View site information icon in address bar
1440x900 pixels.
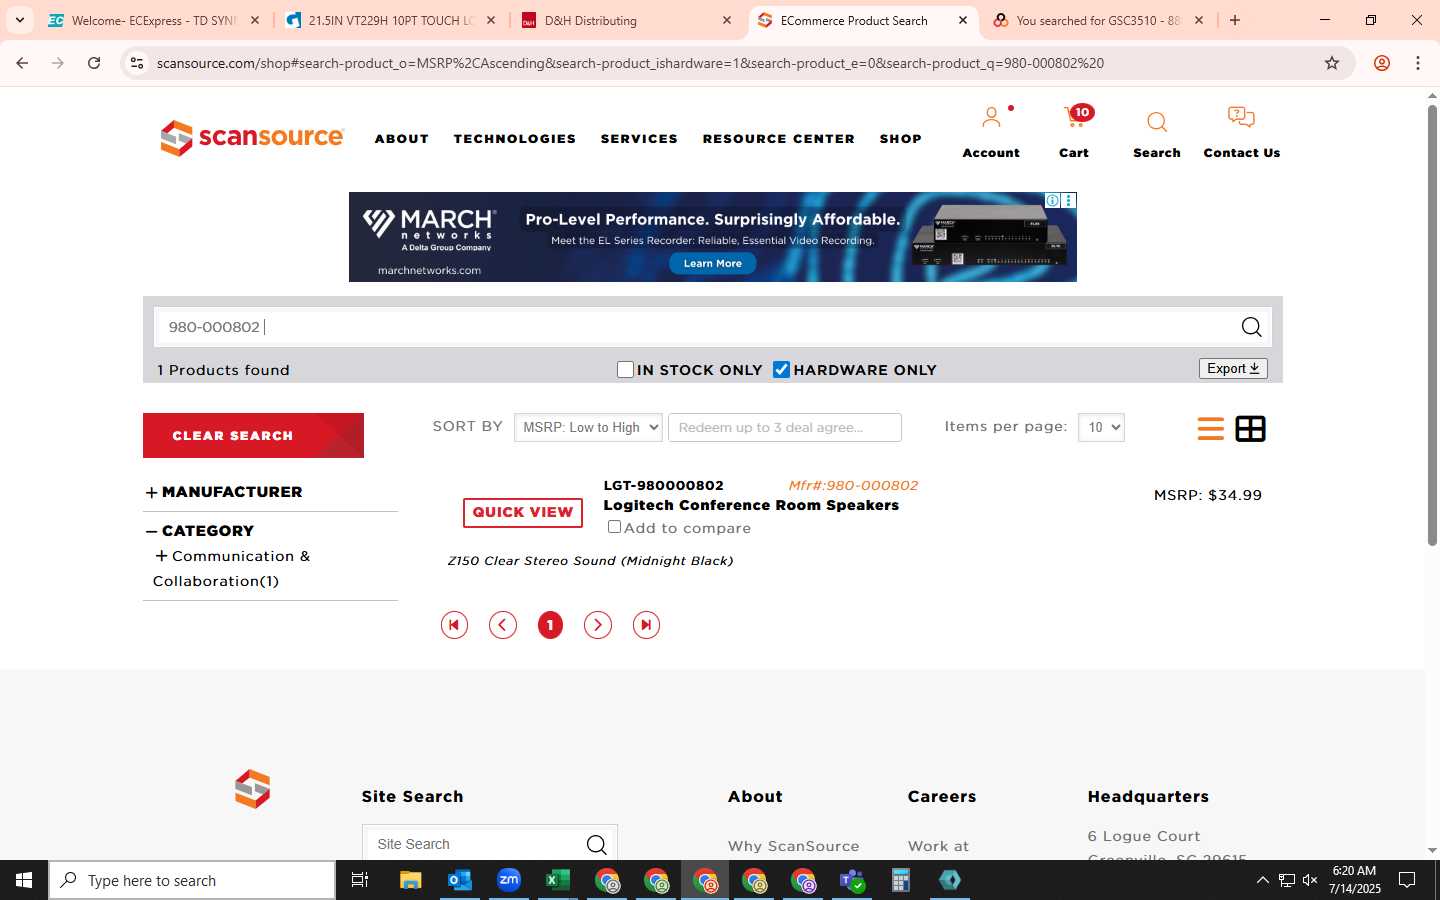[137, 63]
